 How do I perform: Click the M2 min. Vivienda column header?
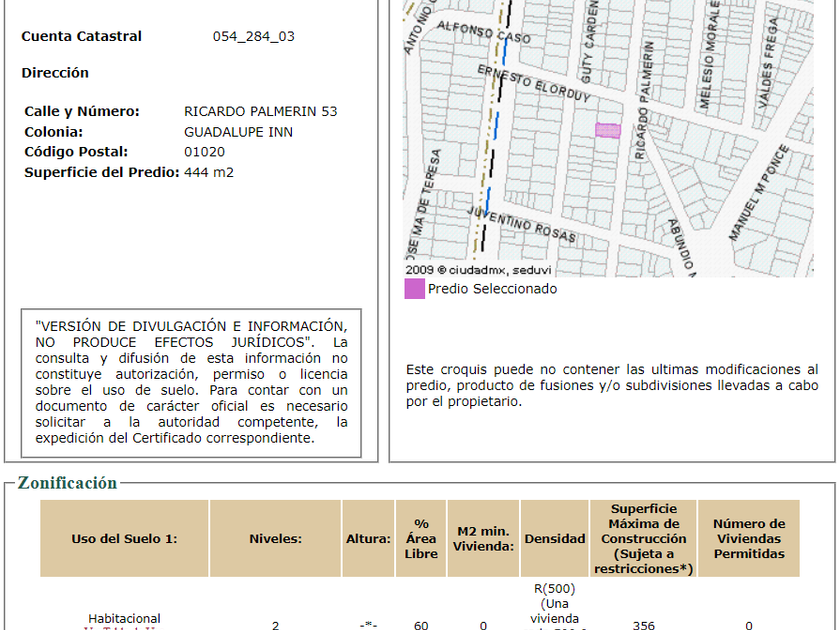[483, 538]
